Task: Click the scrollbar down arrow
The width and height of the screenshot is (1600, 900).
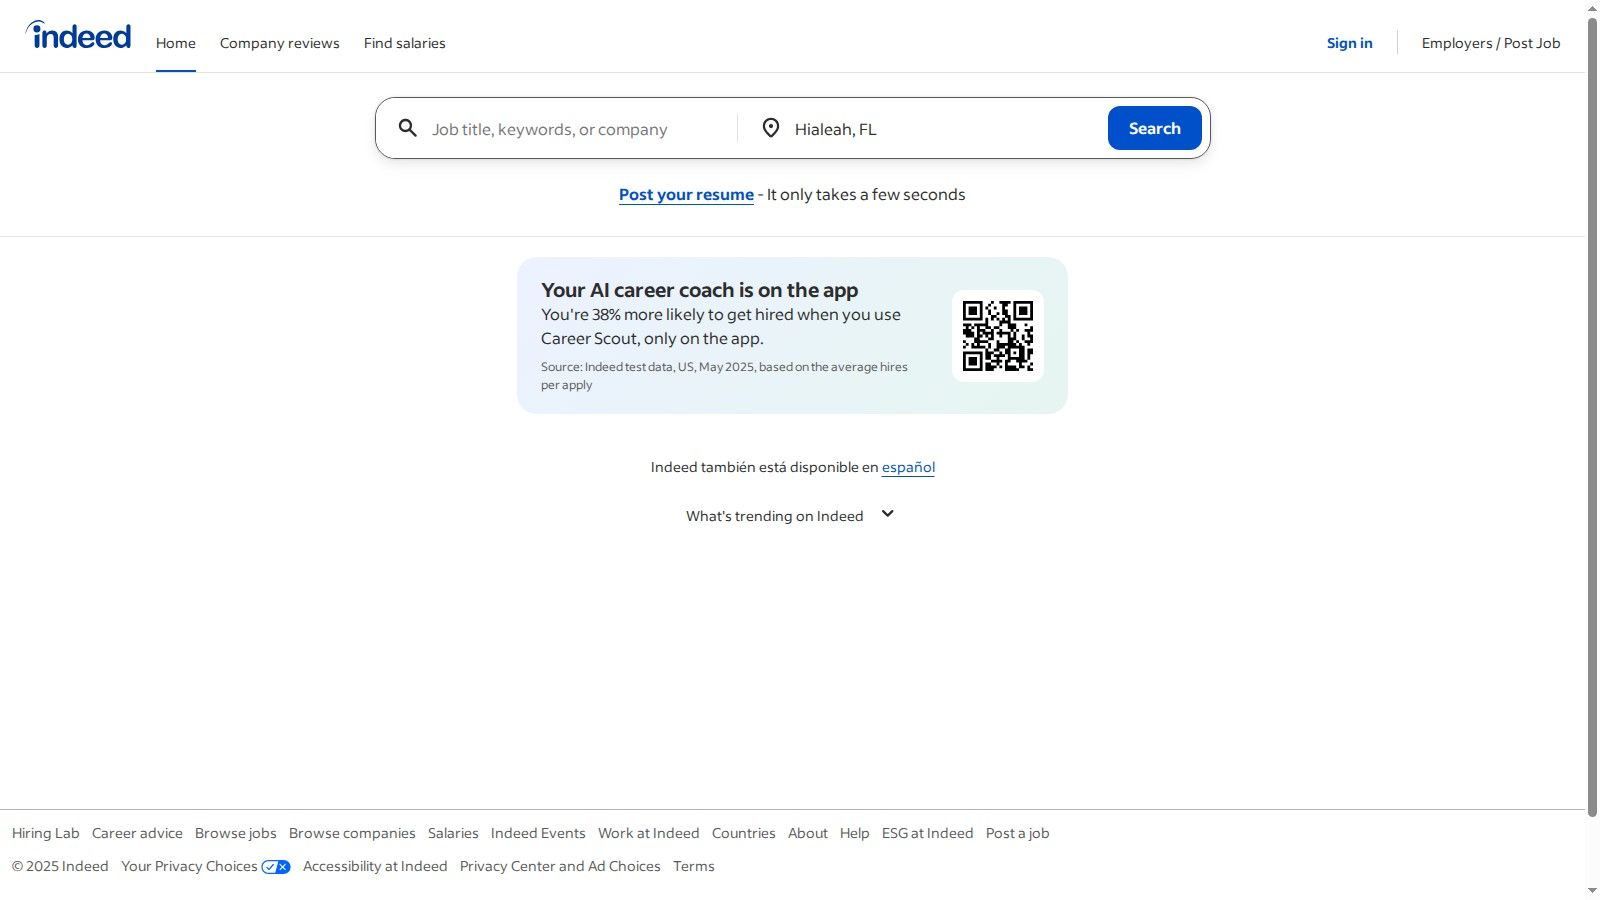Action: [1592, 891]
